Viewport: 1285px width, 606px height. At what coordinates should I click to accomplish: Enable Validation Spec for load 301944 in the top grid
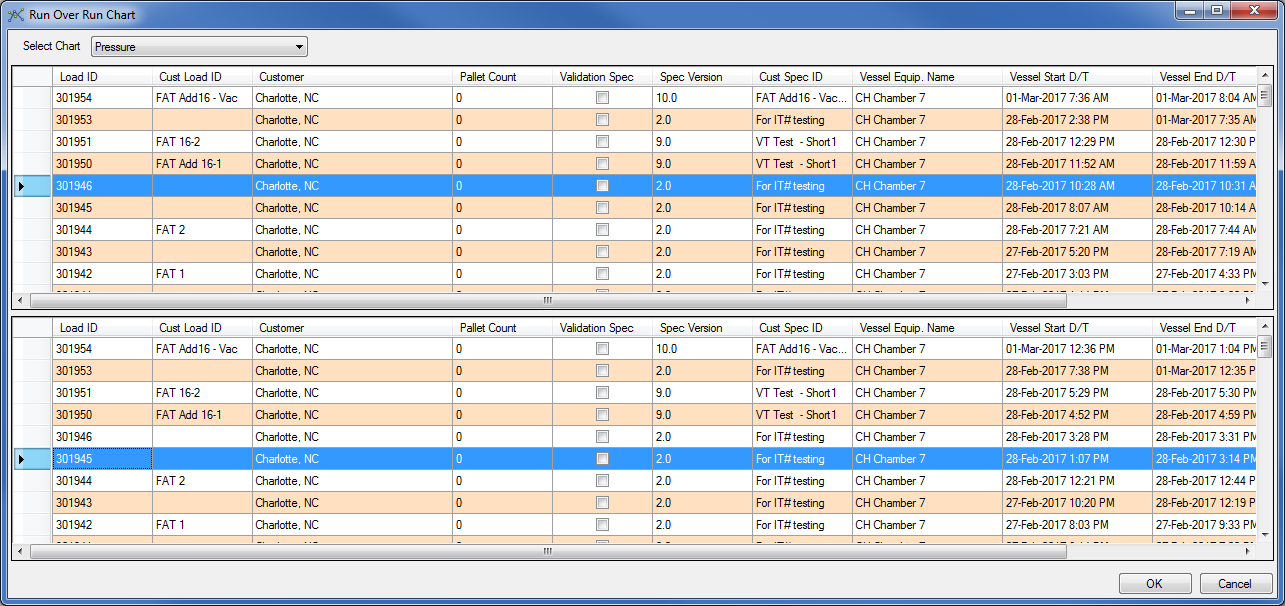[x=602, y=230]
